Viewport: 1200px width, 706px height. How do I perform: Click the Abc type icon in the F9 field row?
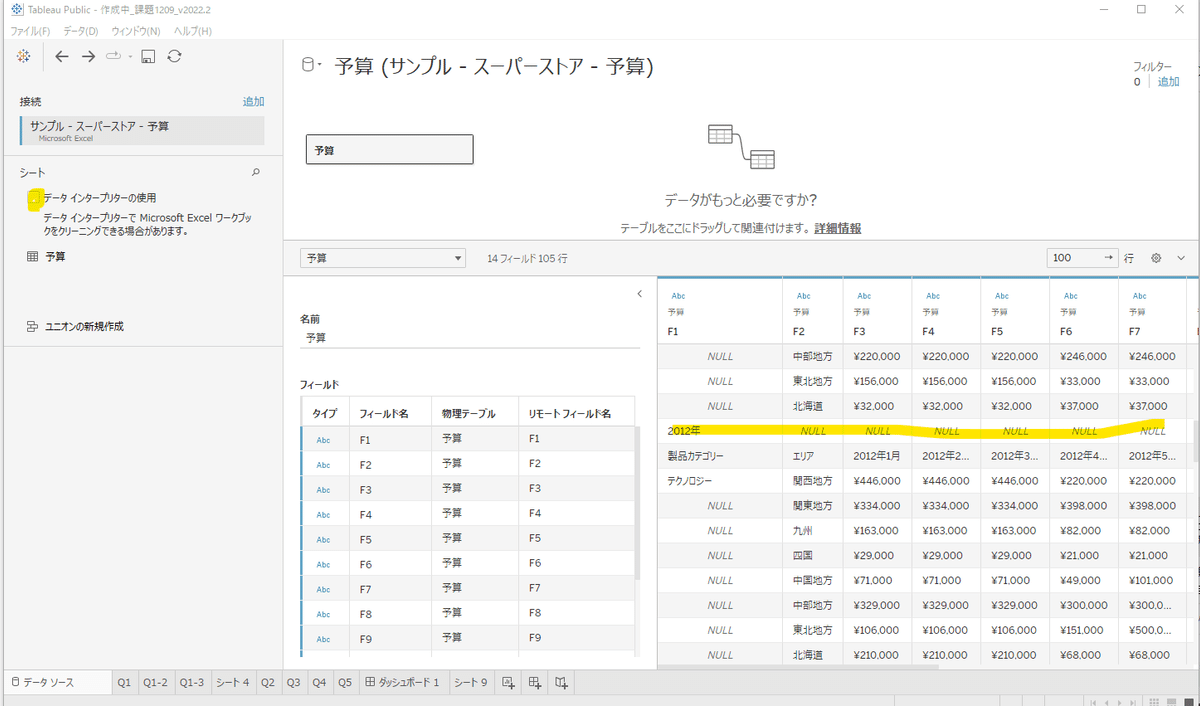tap(323, 639)
